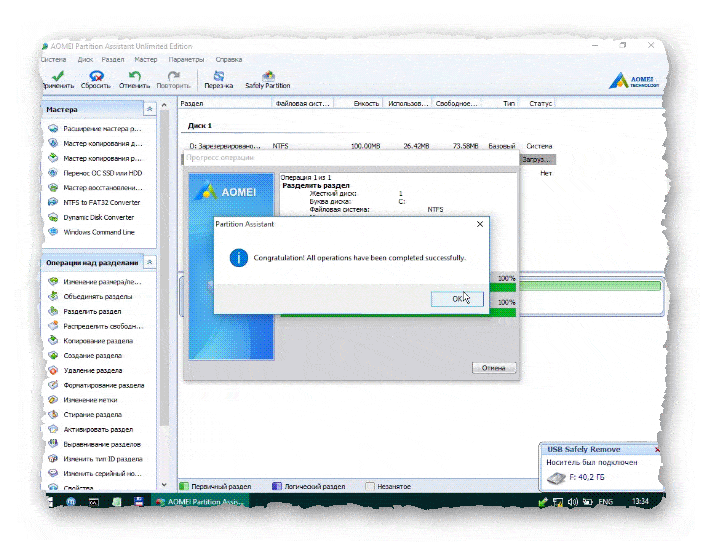Close the USB Safely Remove notification
The width and height of the screenshot is (704, 544).
pos(657,449)
